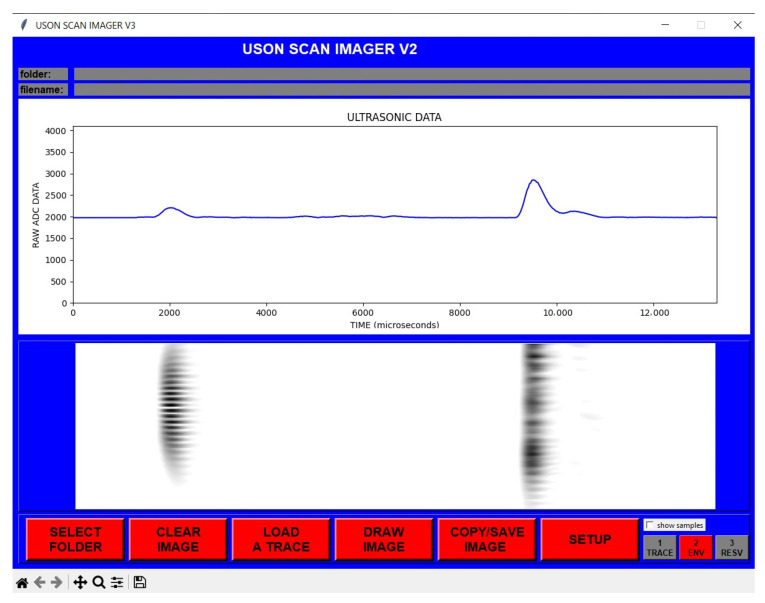The height and width of the screenshot is (603, 765).
Task: Switch to the 1 TRACE mode
Action: click(660, 547)
